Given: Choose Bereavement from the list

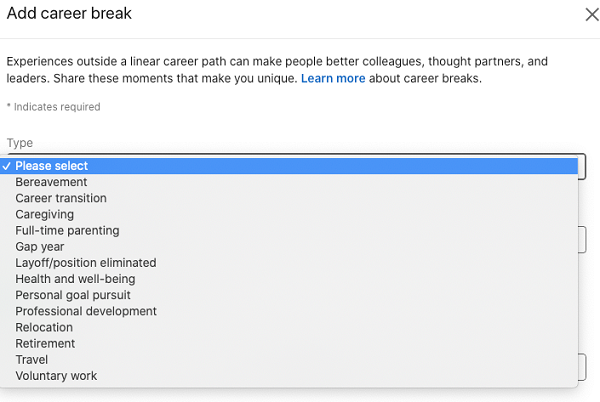Looking at the screenshot, I should tap(289, 182).
